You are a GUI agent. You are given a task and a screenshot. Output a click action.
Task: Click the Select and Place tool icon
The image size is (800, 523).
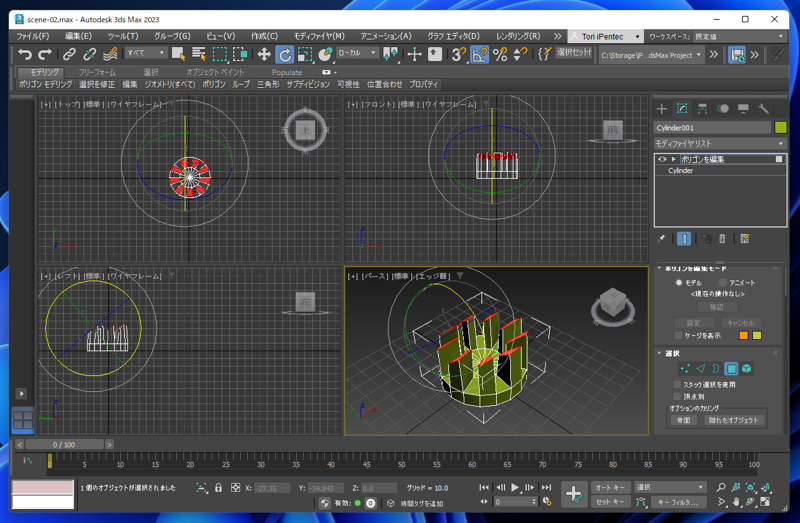pos(325,54)
